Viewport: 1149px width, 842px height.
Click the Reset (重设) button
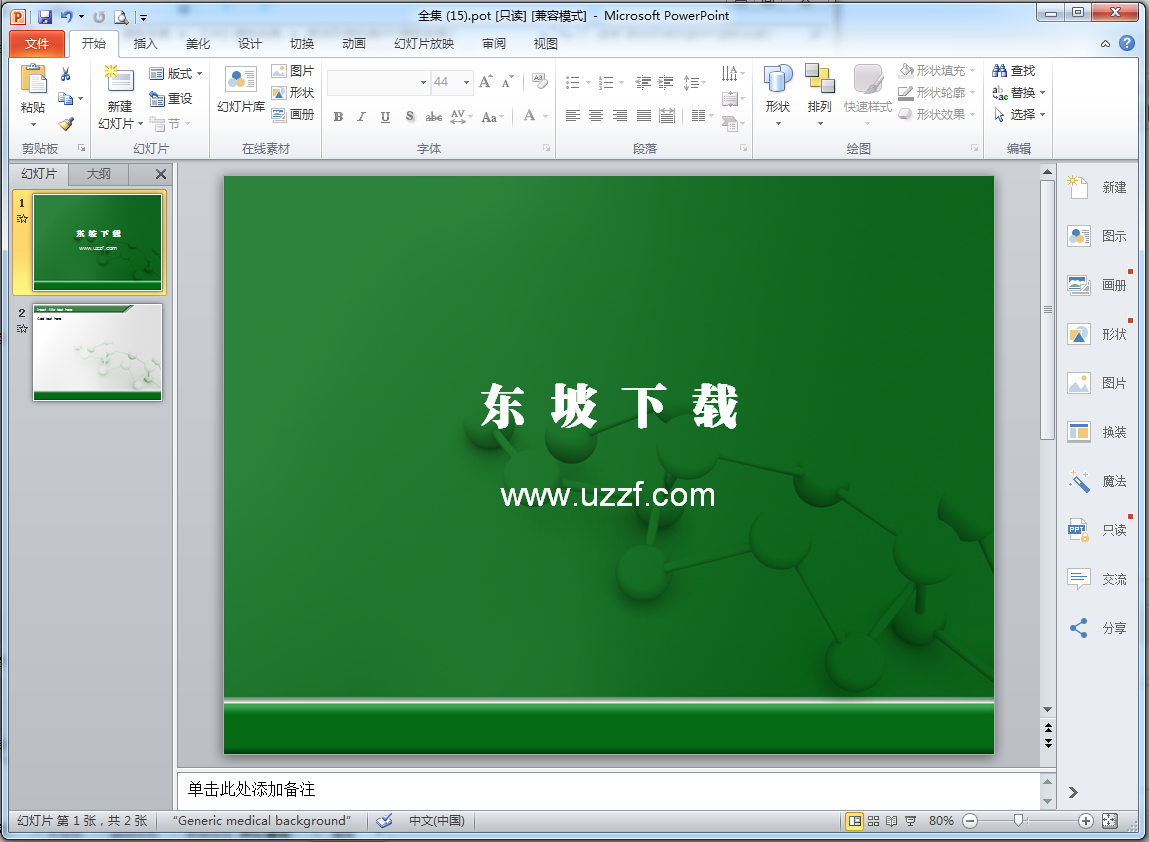click(171, 98)
